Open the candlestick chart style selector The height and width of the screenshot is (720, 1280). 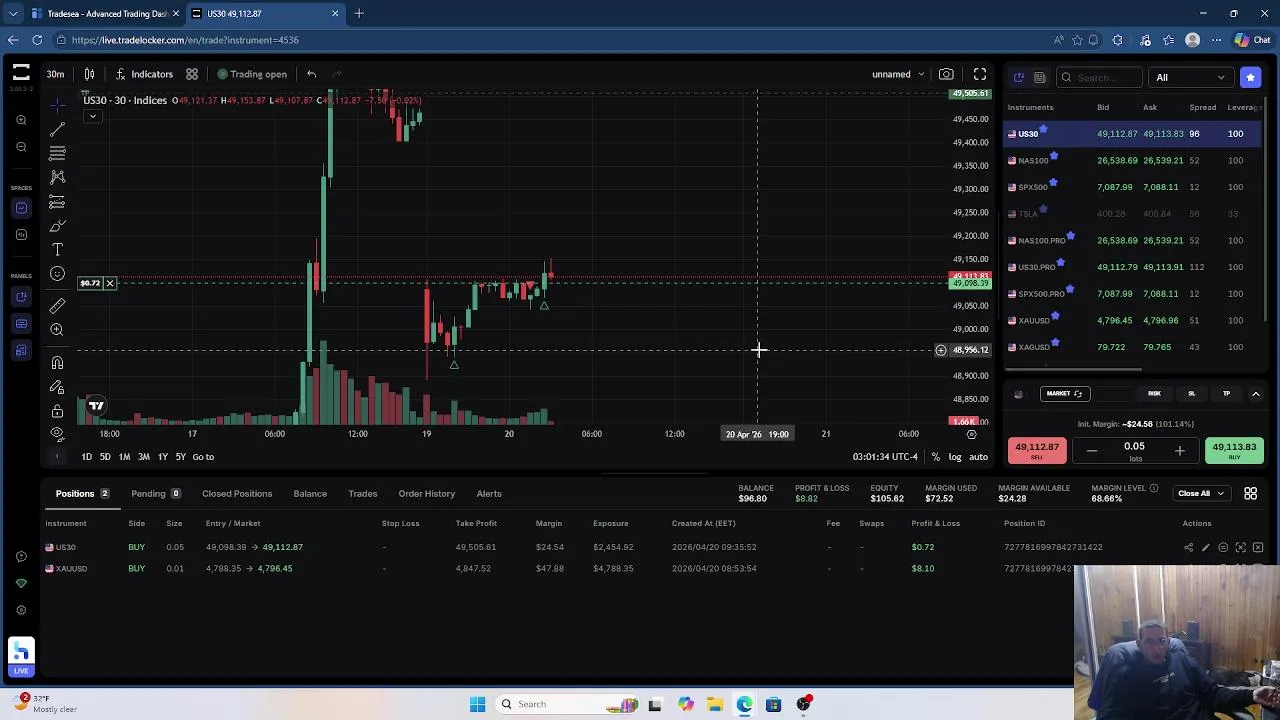pyautogui.click(x=89, y=74)
